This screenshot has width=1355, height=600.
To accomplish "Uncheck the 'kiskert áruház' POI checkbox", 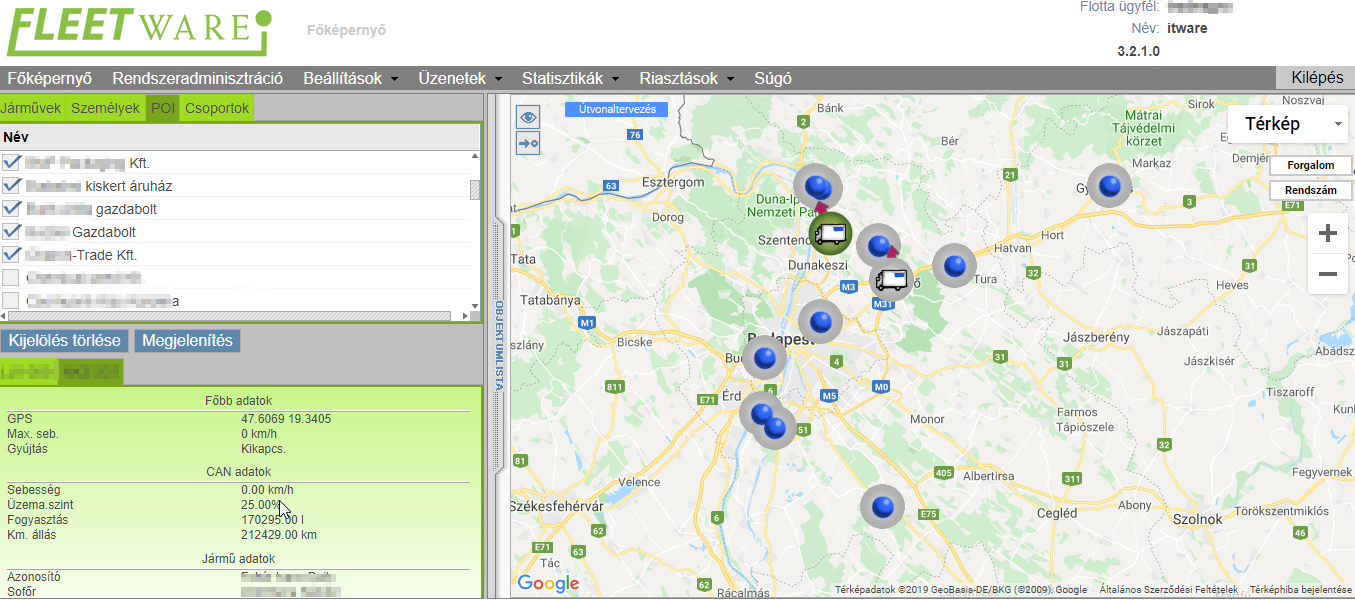I will pyautogui.click(x=12, y=186).
